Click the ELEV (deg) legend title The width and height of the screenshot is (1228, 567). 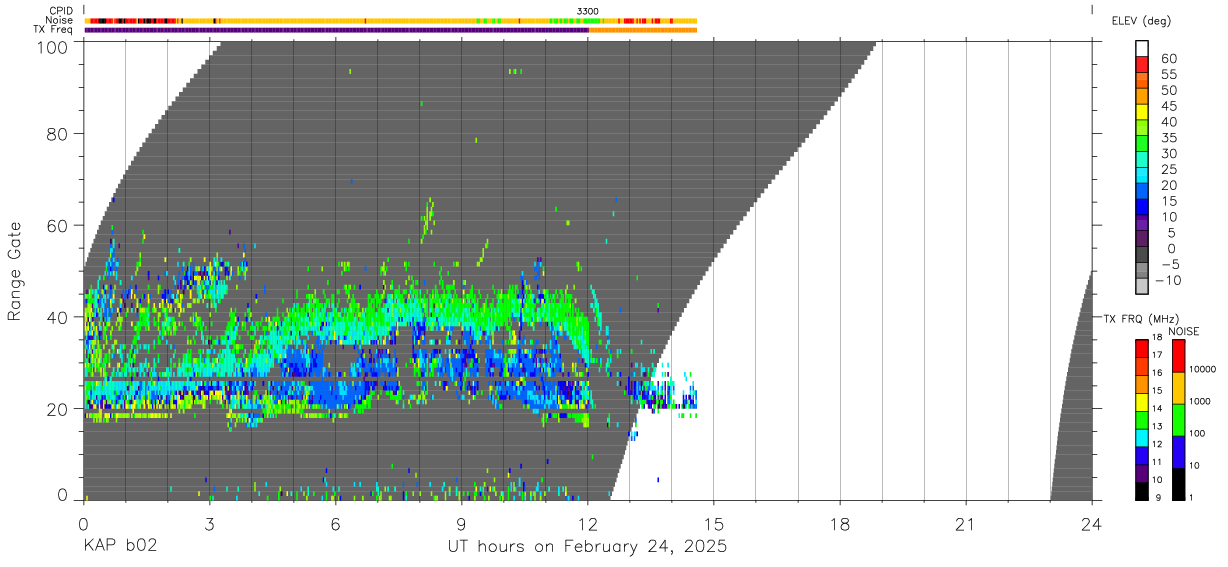(1141, 21)
